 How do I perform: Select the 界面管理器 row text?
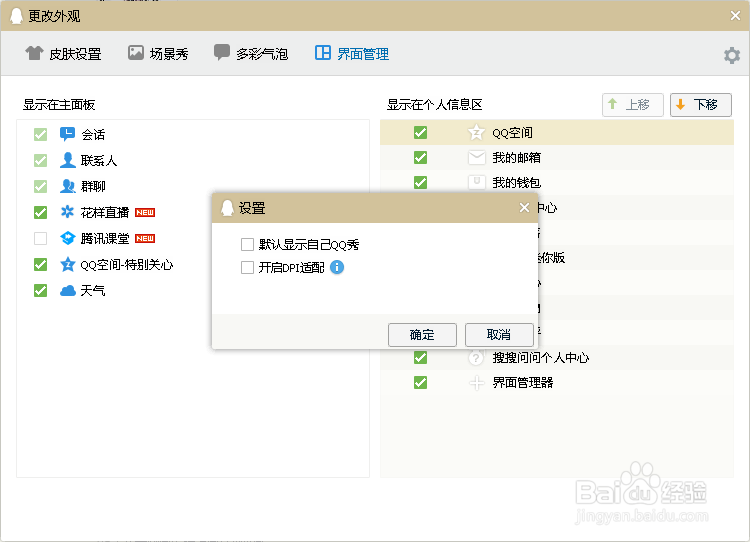[x=522, y=383]
